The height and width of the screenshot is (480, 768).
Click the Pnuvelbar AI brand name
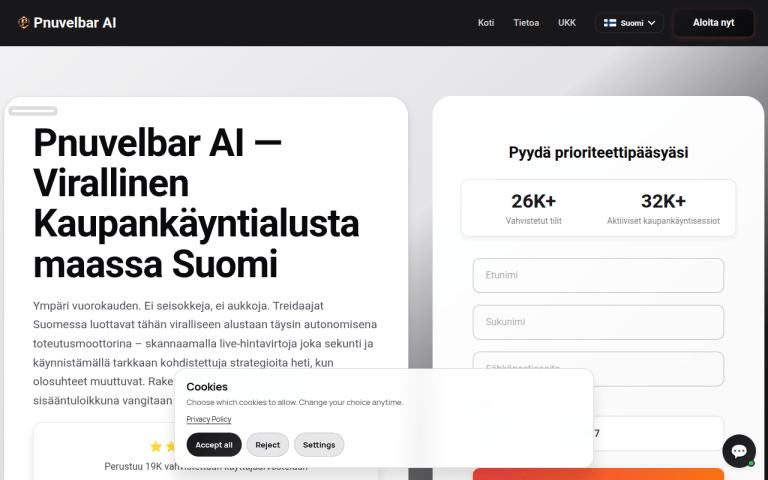[x=75, y=23]
